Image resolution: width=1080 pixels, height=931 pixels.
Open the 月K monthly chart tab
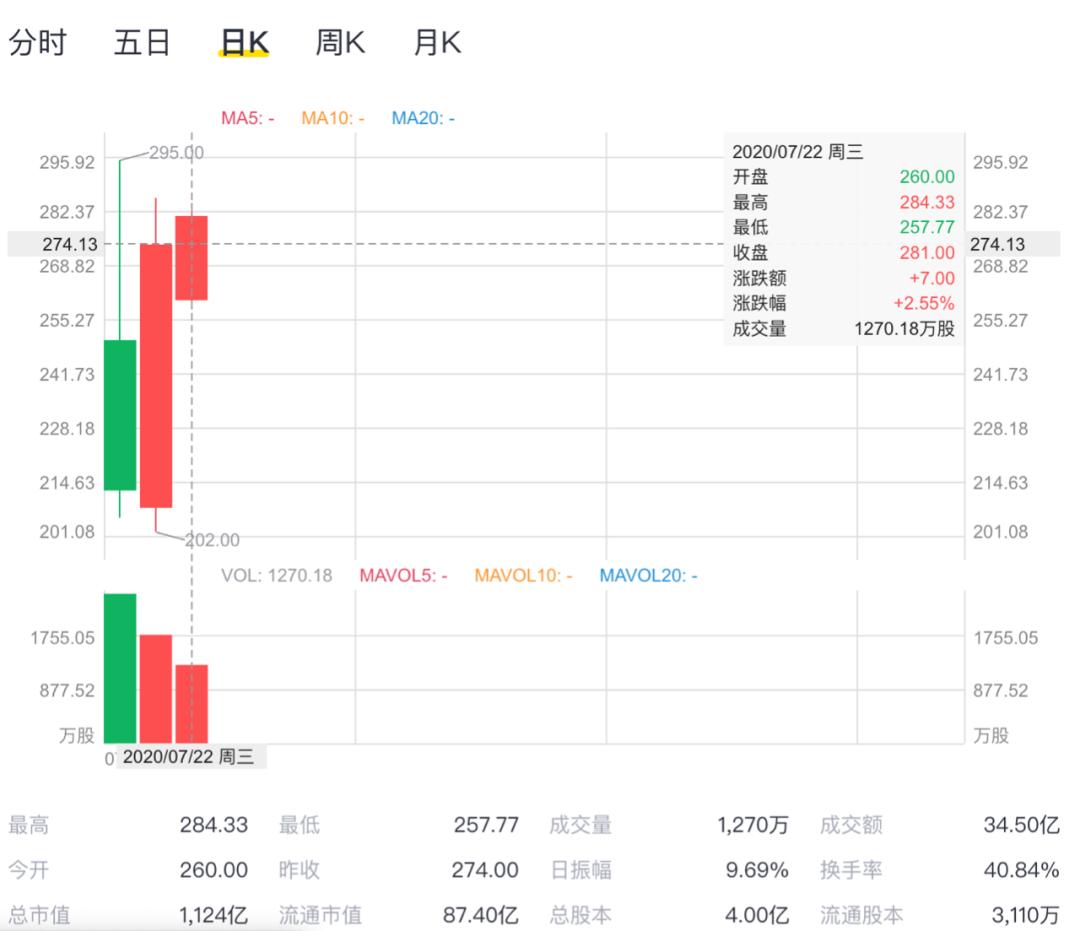437,43
